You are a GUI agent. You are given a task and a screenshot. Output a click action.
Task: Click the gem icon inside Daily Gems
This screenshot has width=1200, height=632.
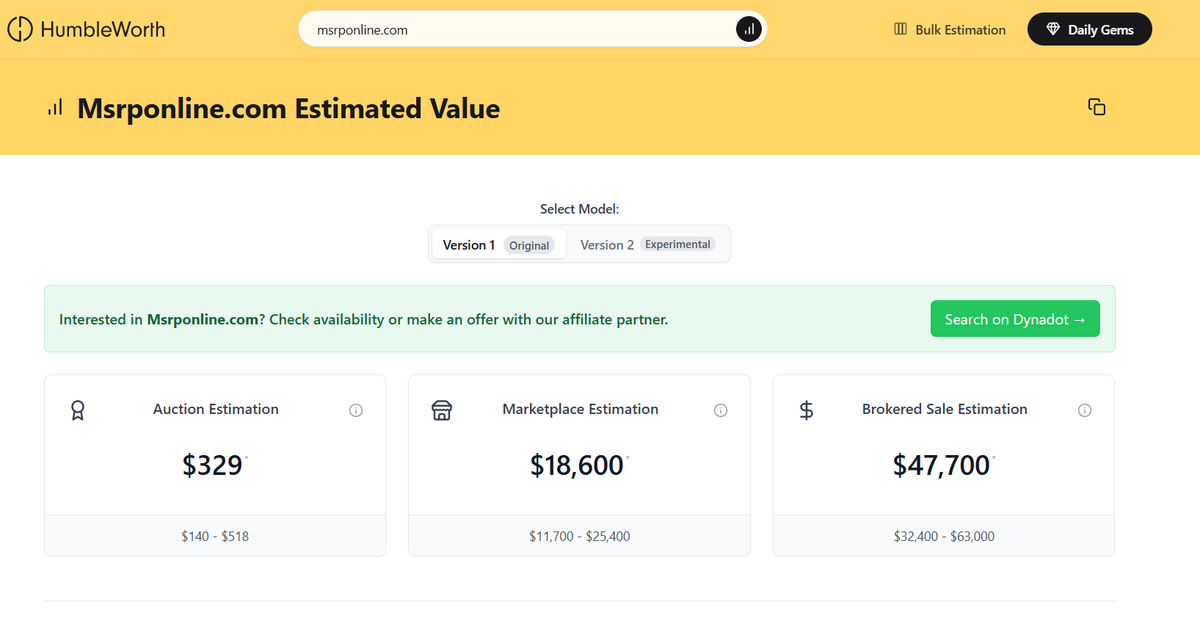(x=1051, y=29)
